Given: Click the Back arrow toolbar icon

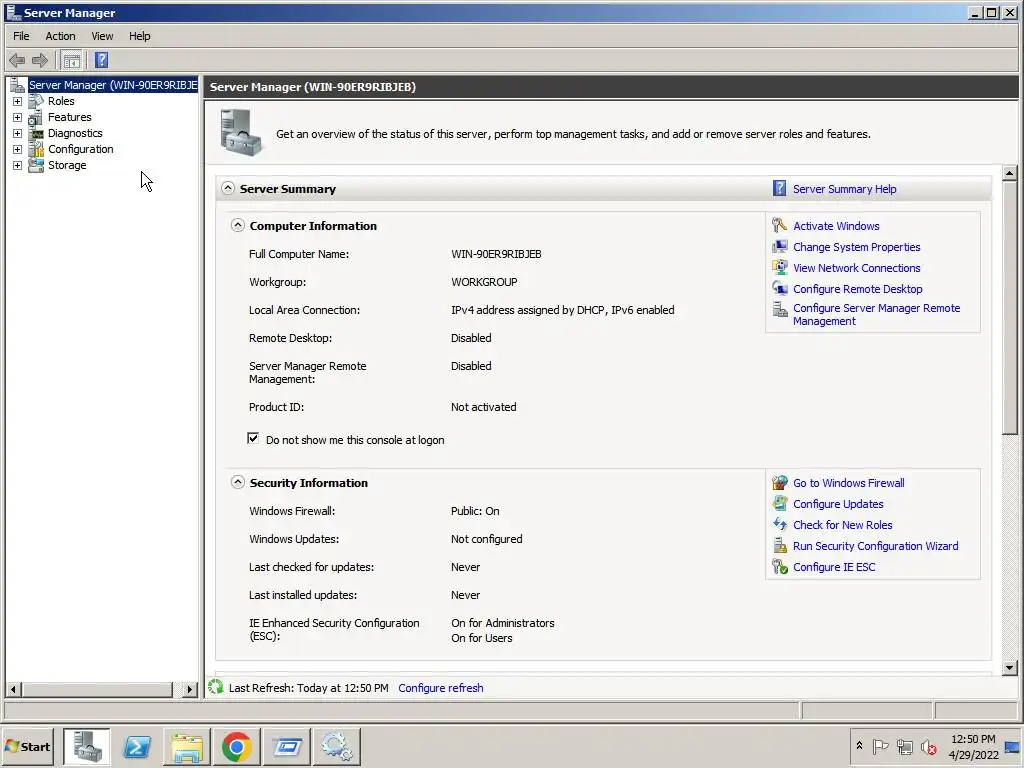Looking at the screenshot, I should point(17,61).
